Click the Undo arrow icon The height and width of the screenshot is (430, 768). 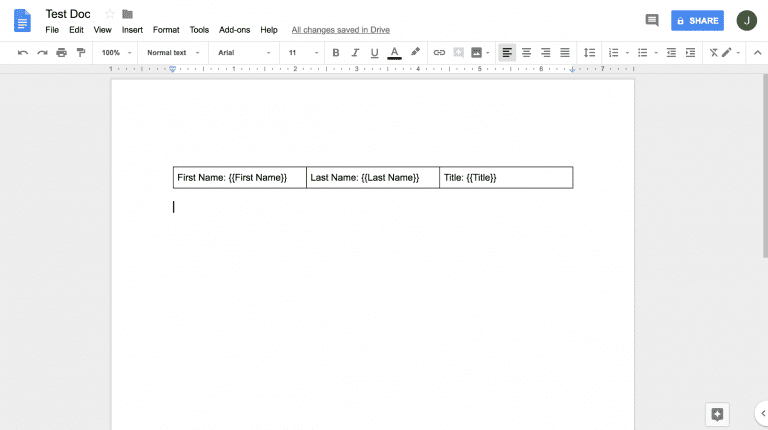[23, 52]
